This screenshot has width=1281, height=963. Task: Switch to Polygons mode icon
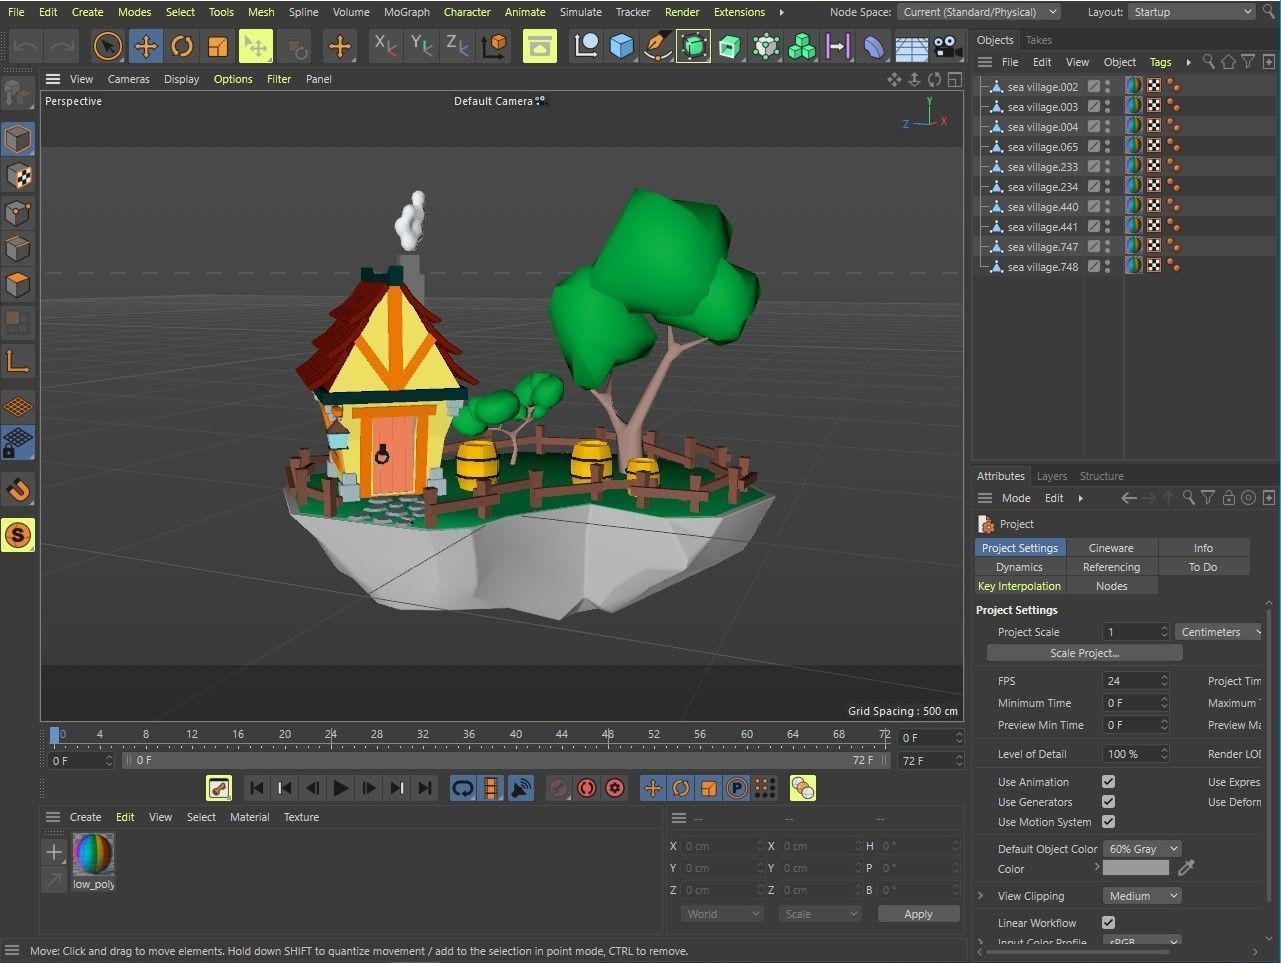[x=18, y=285]
